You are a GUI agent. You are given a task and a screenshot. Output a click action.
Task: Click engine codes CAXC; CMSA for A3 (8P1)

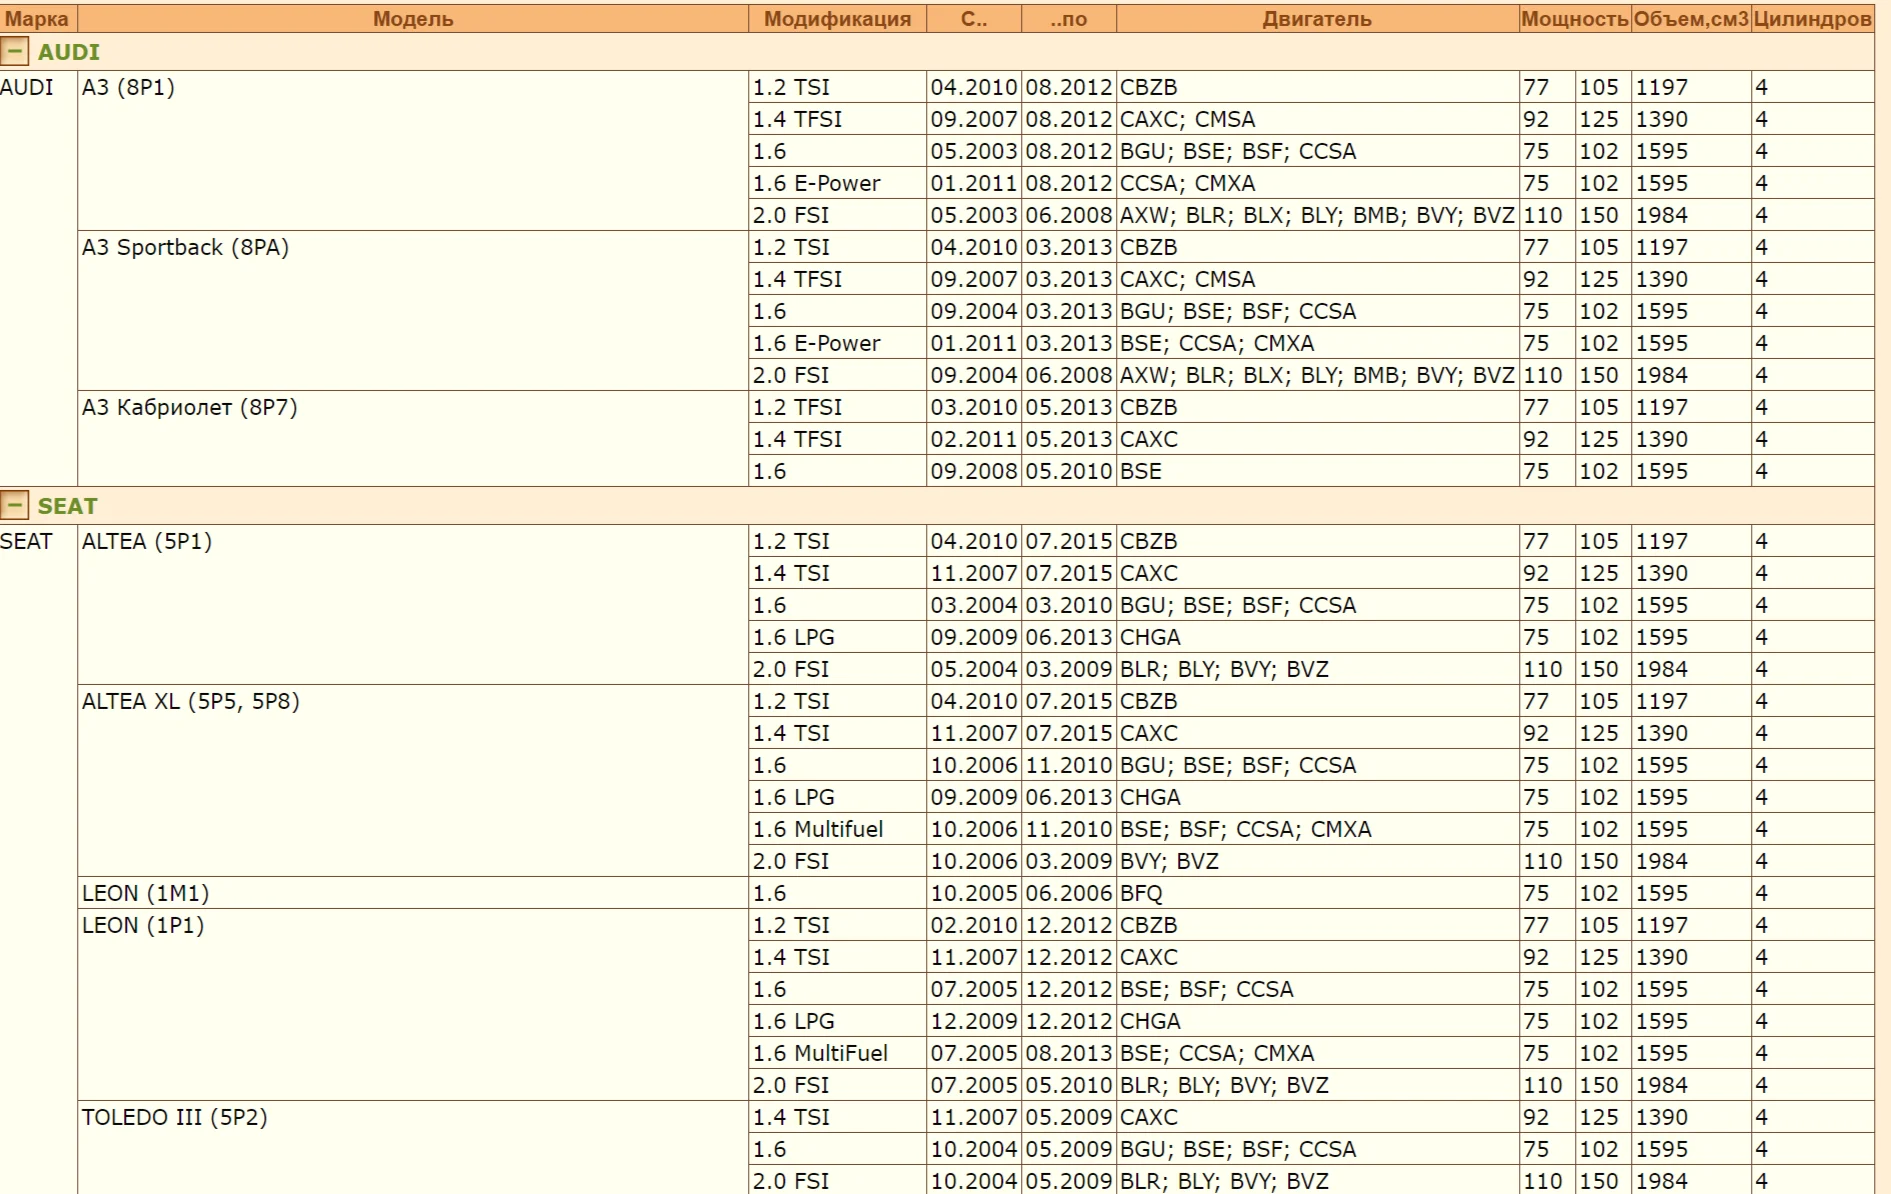point(1317,119)
